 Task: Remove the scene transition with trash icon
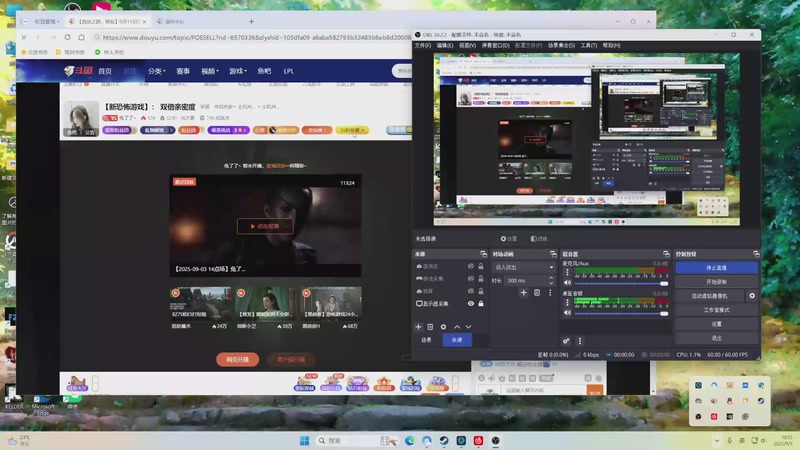coord(537,292)
